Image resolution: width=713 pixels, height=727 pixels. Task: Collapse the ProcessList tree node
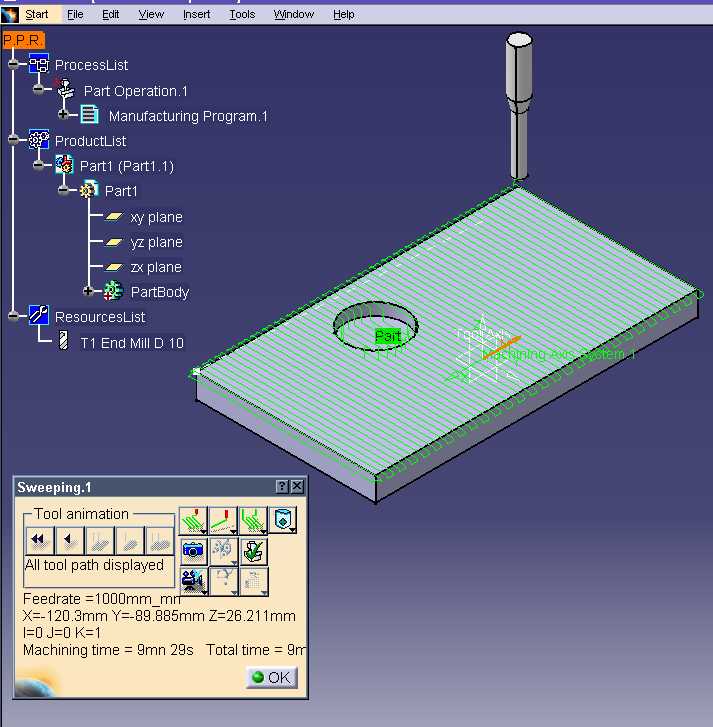coord(13,64)
